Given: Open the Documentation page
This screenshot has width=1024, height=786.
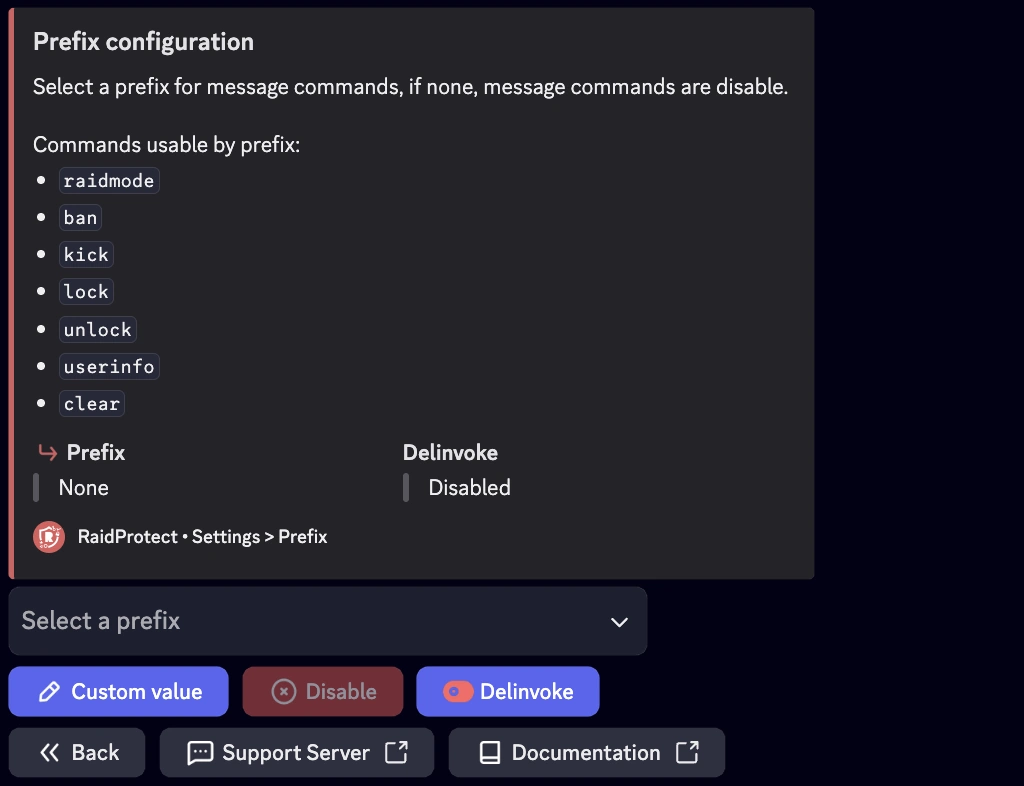Looking at the screenshot, I should [587, 752].
